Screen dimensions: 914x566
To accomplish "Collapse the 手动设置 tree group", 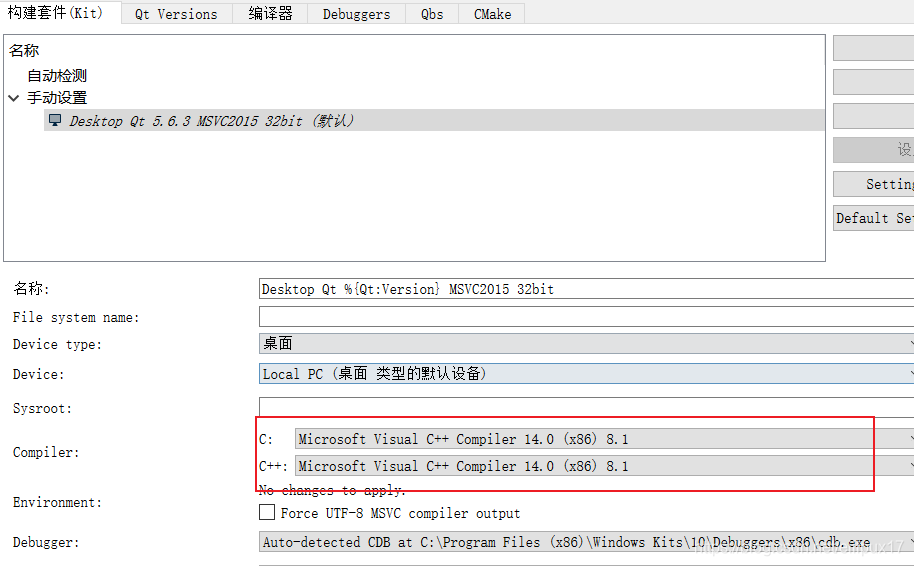I will (14, 98).
